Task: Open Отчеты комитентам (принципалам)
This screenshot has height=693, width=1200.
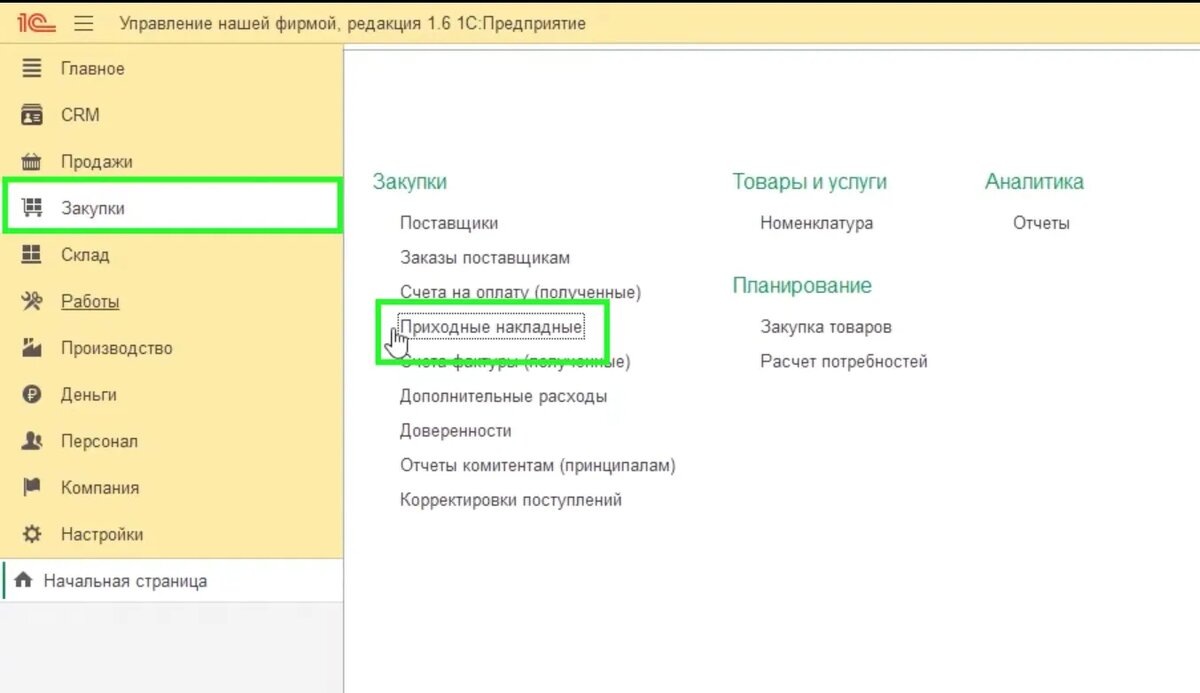Action: coord(538,465)
